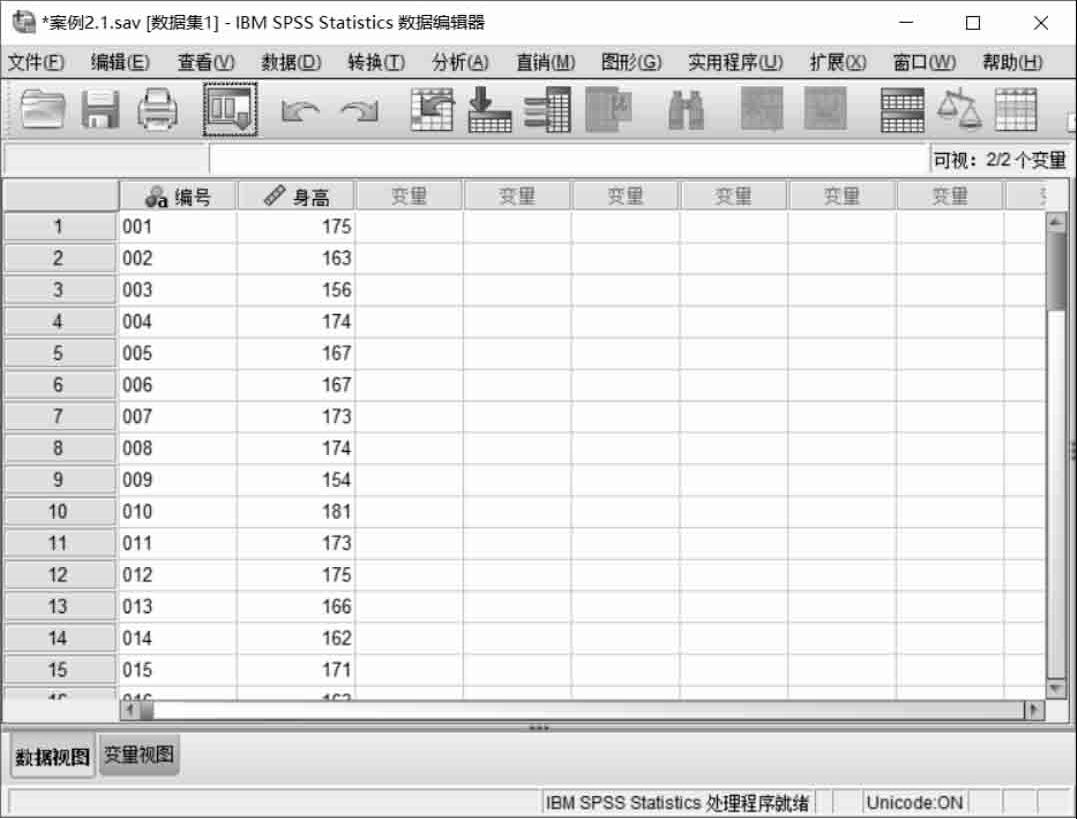Select row header number 8

pyautogui.click(x=60, y=448)
